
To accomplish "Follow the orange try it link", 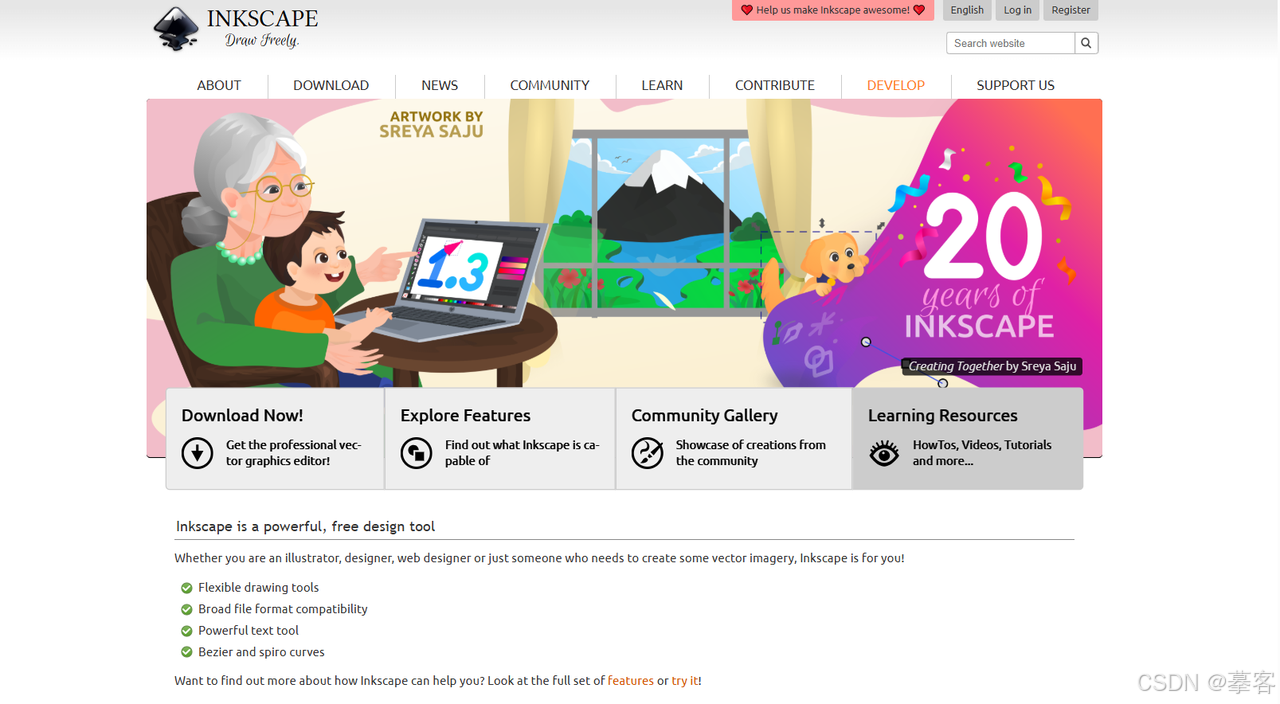I will tap(685, 681).
